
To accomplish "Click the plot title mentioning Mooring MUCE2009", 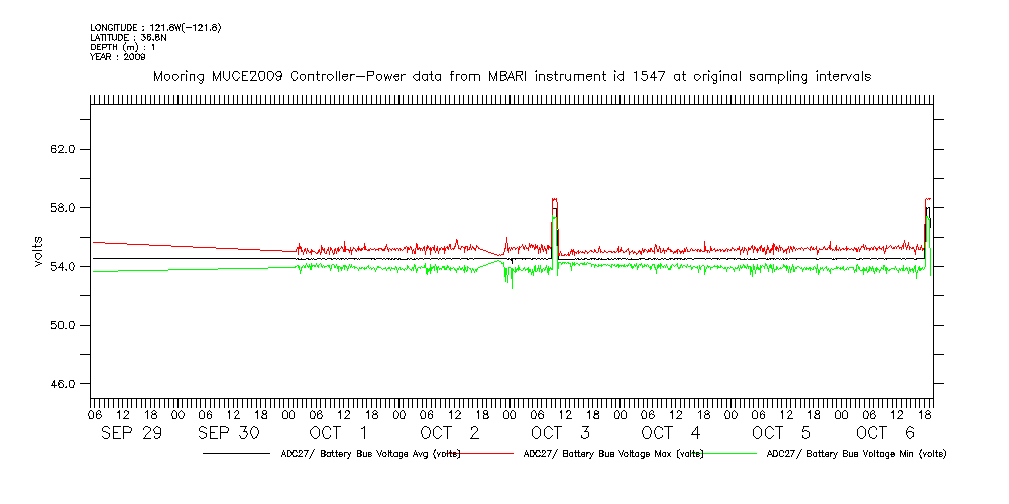I will pyautogui.click(x=511, y=76).
